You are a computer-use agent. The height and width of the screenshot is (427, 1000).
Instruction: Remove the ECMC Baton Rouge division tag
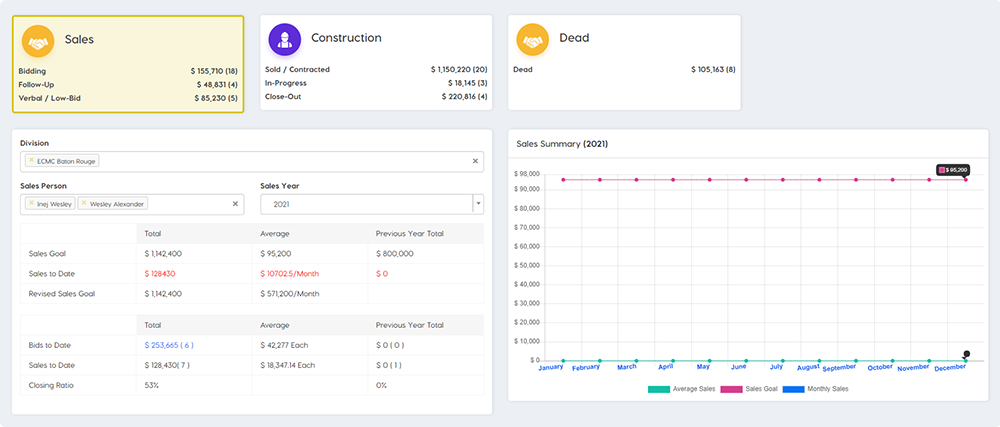tap(31, 161)
